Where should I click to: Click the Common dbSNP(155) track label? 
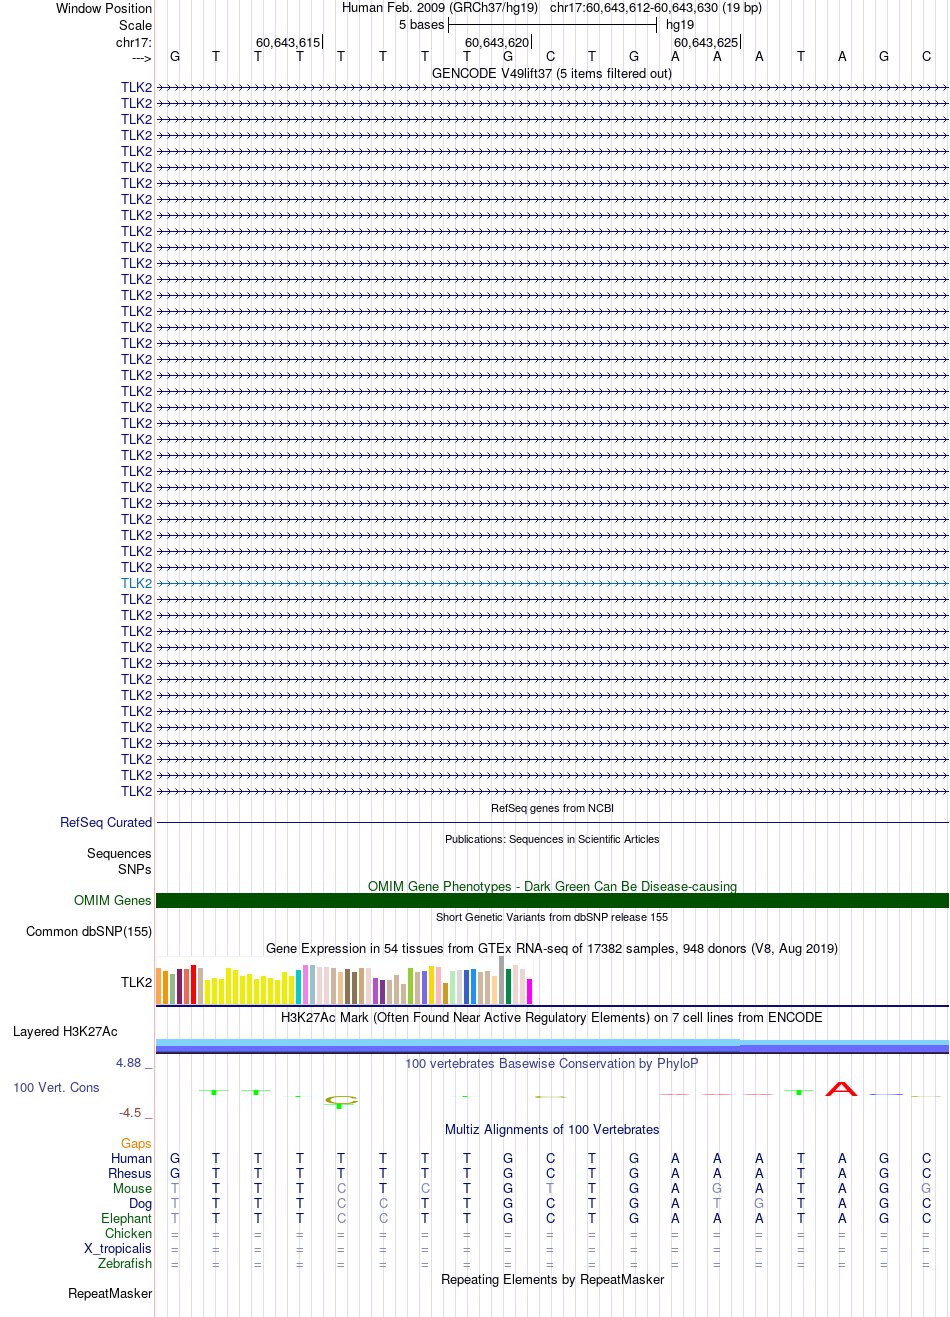pos(89,931)
